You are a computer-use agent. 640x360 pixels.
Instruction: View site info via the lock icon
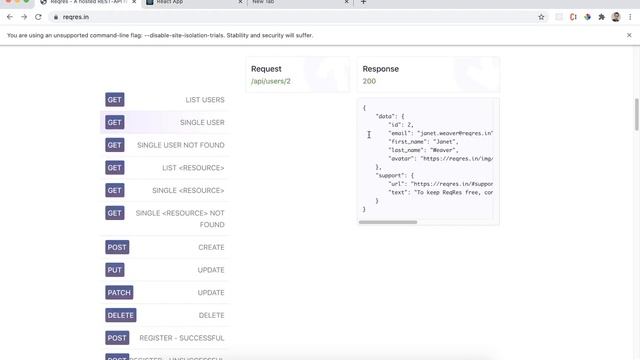pyautogui.click(x=56, y=17)
